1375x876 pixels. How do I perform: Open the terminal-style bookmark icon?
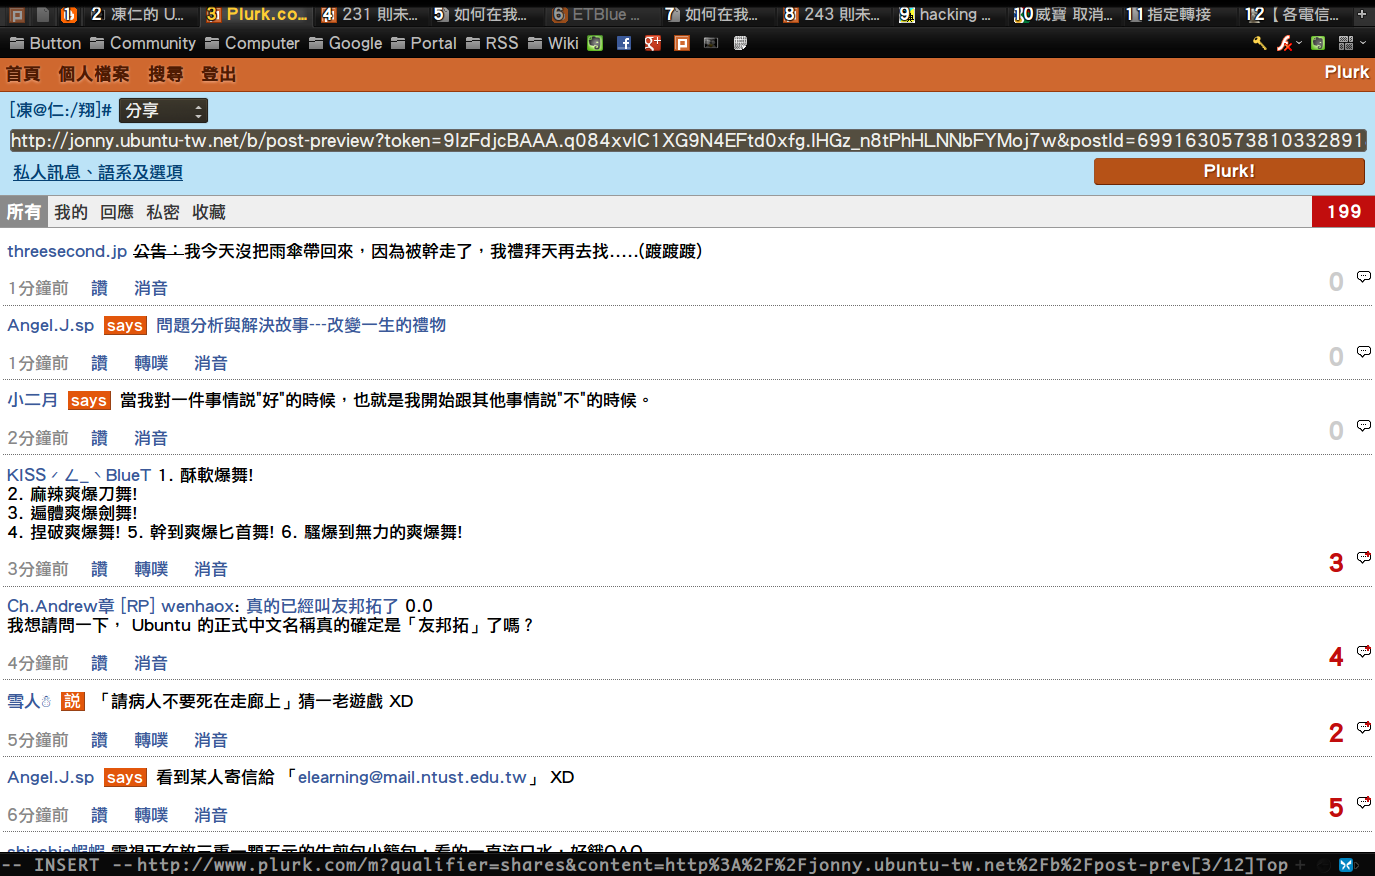(711, 43)
